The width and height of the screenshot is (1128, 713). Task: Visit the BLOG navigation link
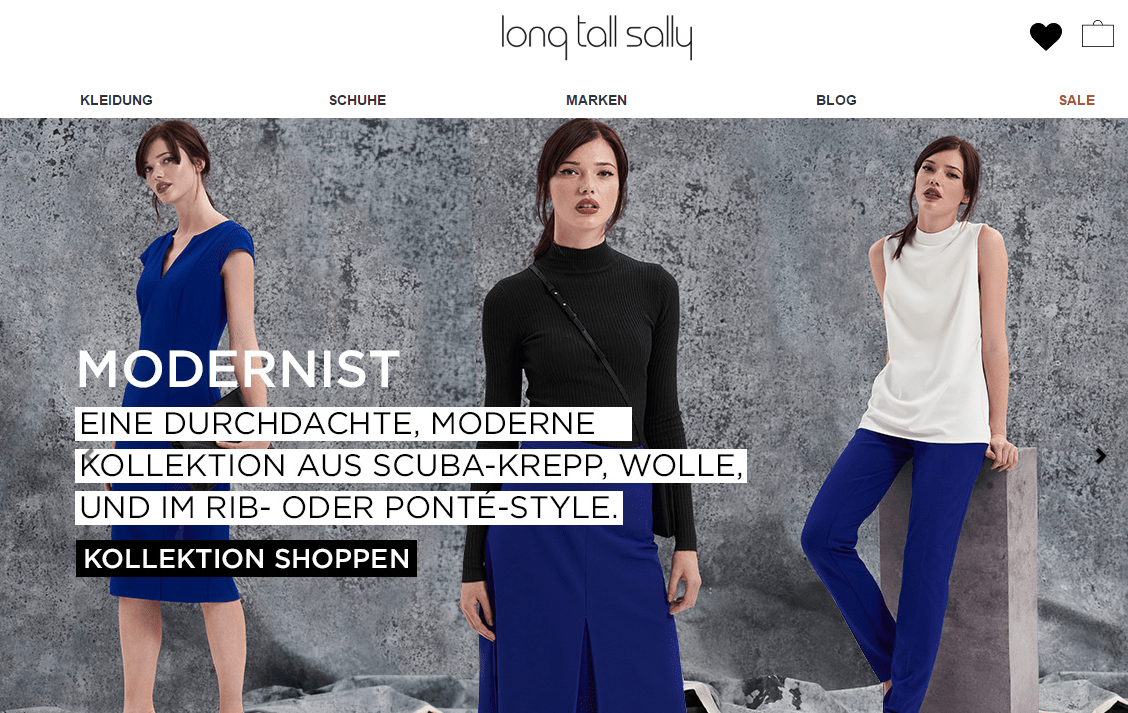(x=836, y=100)
